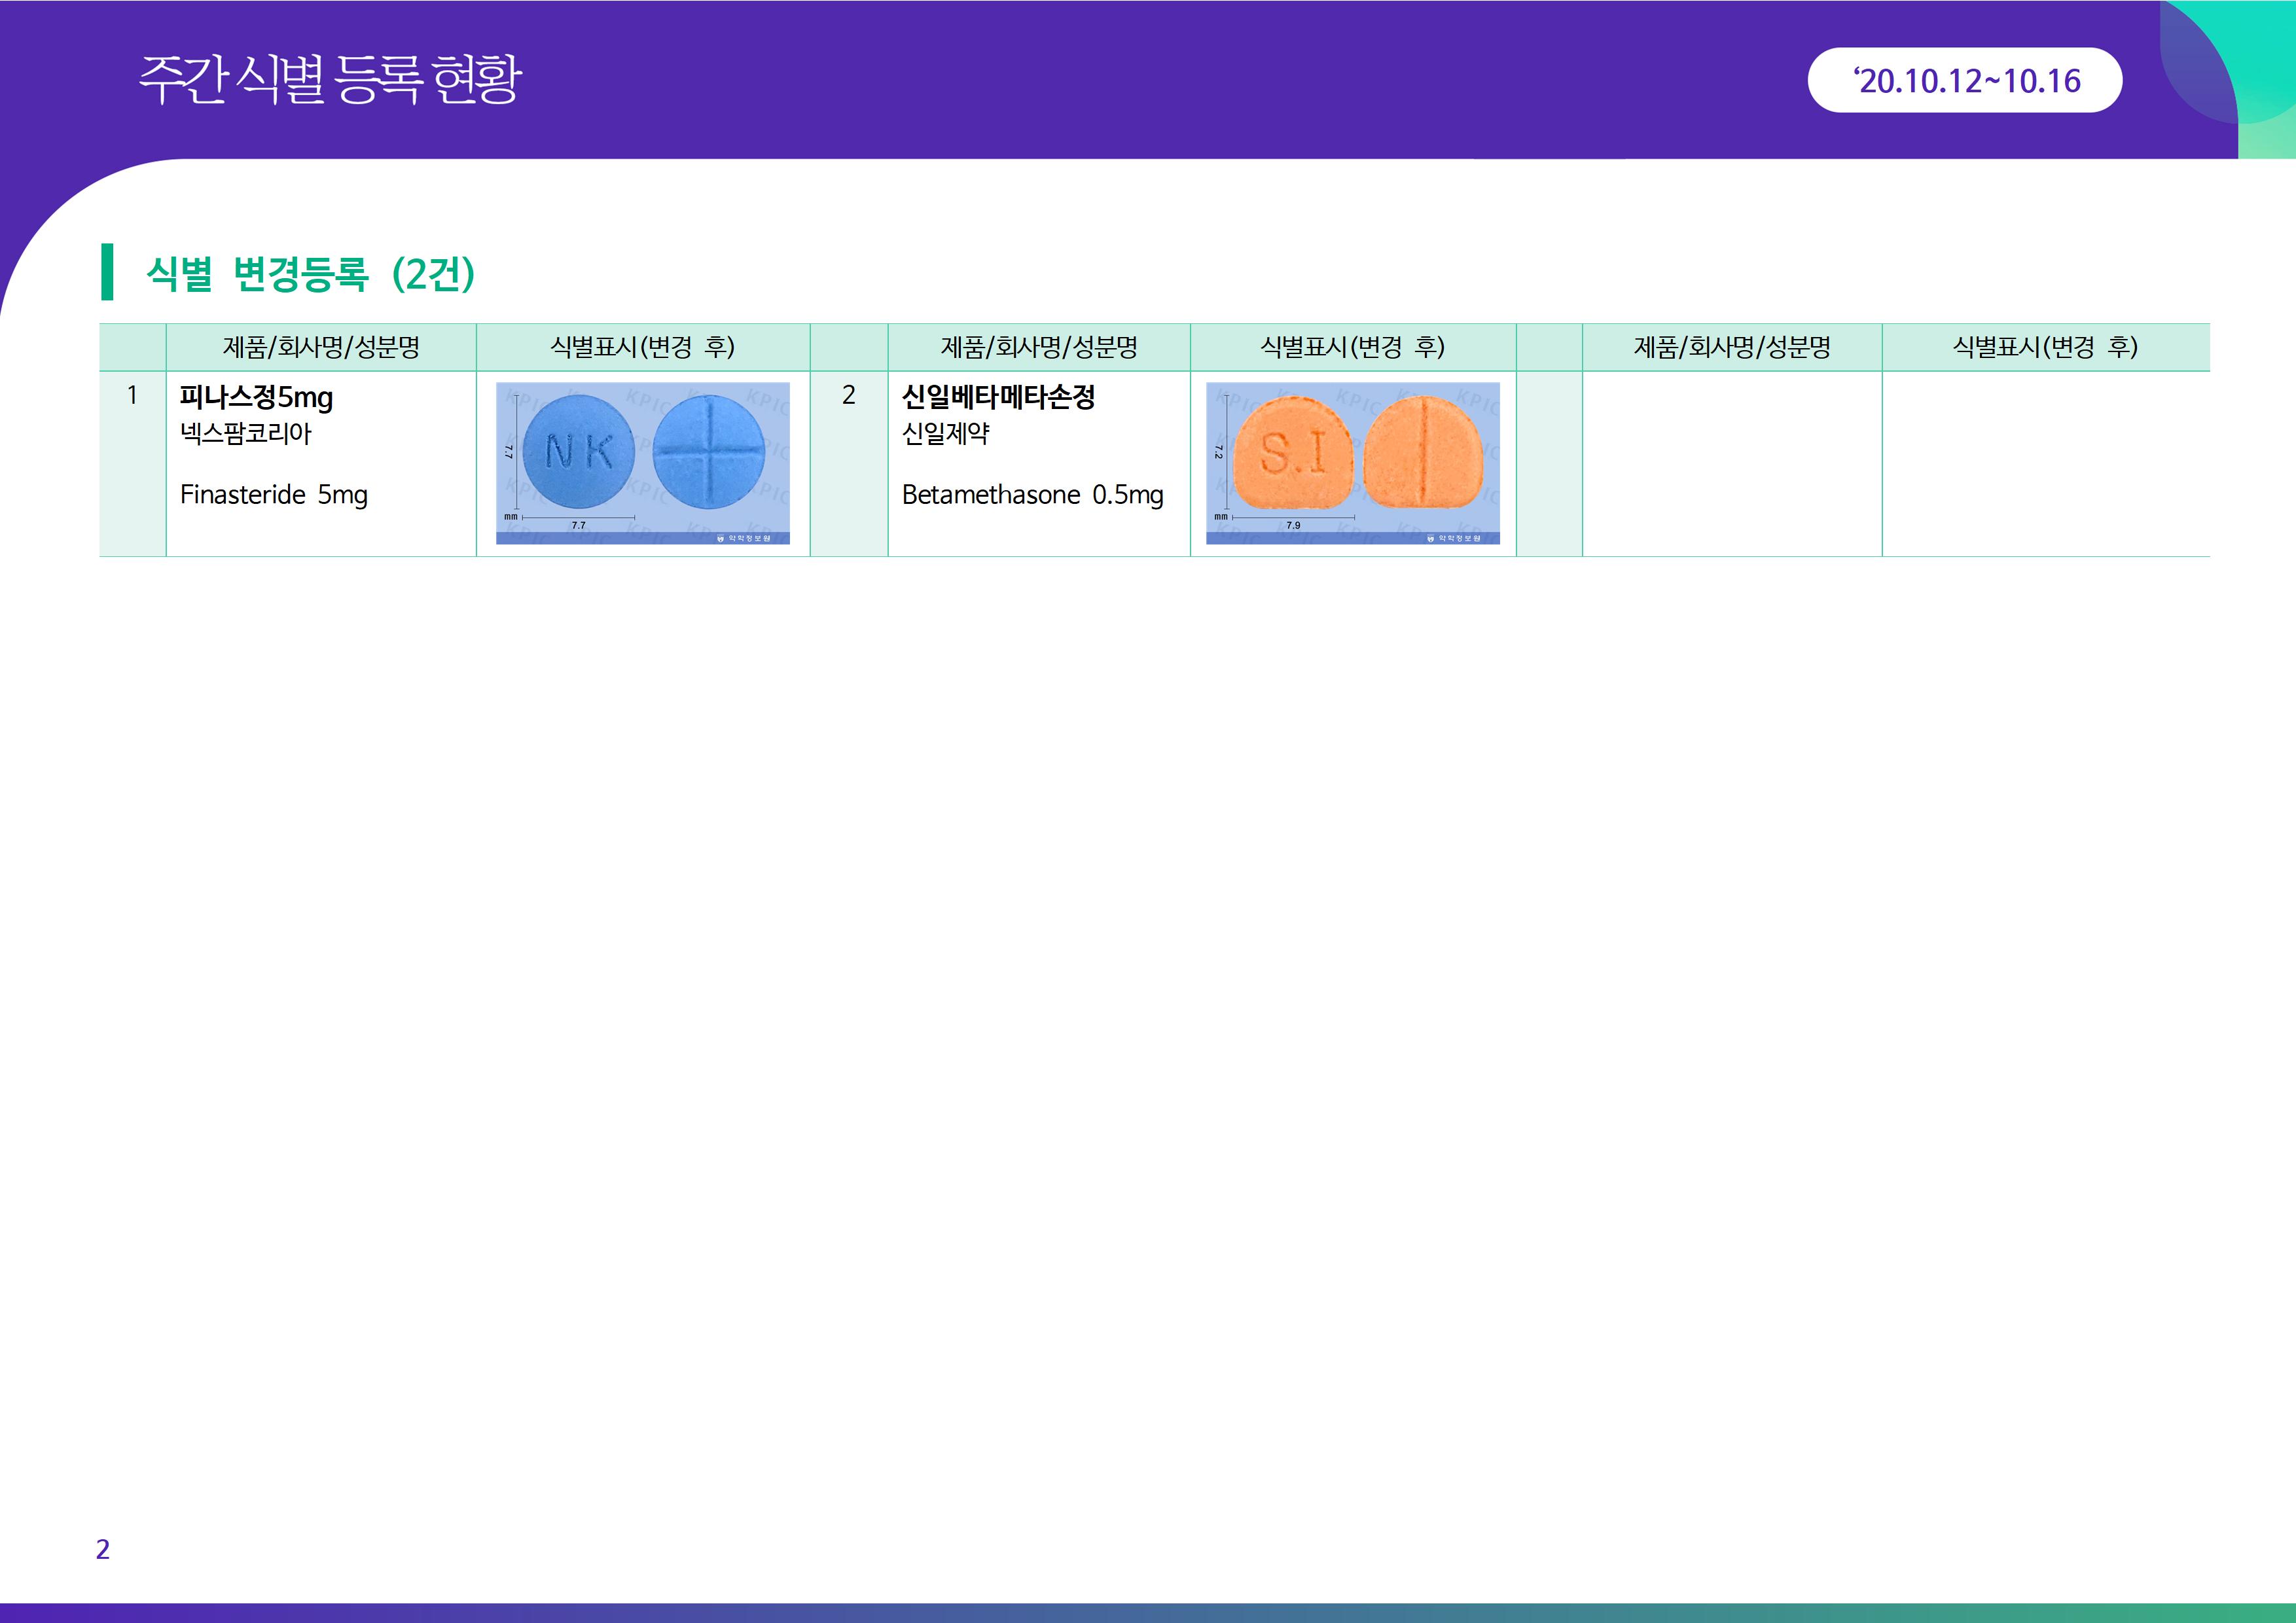Viewport: 2296px width, 1623px height.
Task: Click the 약학정보원 logo under orange pills
Action: click(x=1454, y=538)
